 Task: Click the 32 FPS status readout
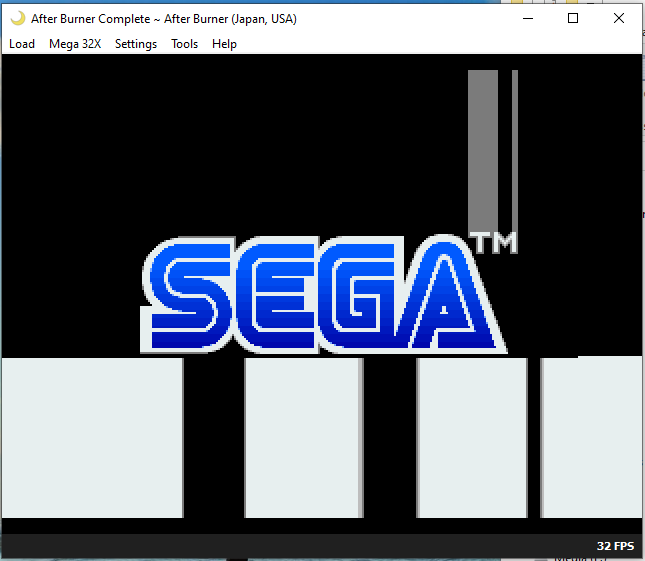coord(615,546)
